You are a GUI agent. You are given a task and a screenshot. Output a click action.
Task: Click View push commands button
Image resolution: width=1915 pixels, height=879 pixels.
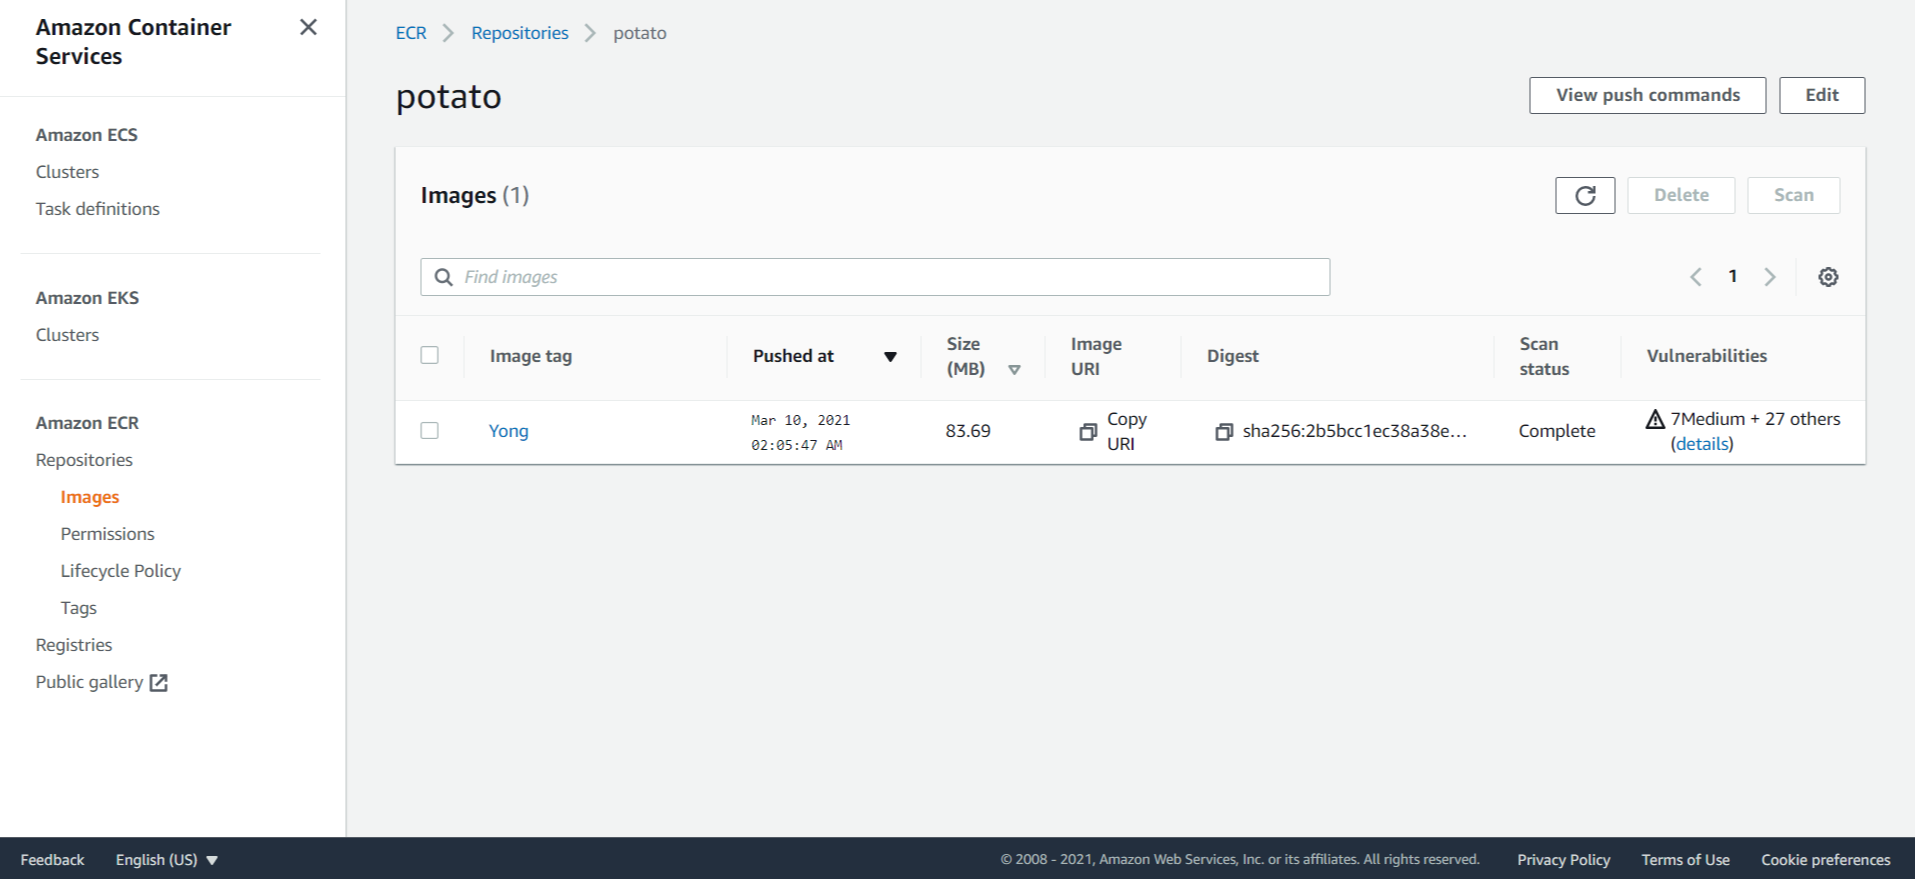pos(1647,95)
